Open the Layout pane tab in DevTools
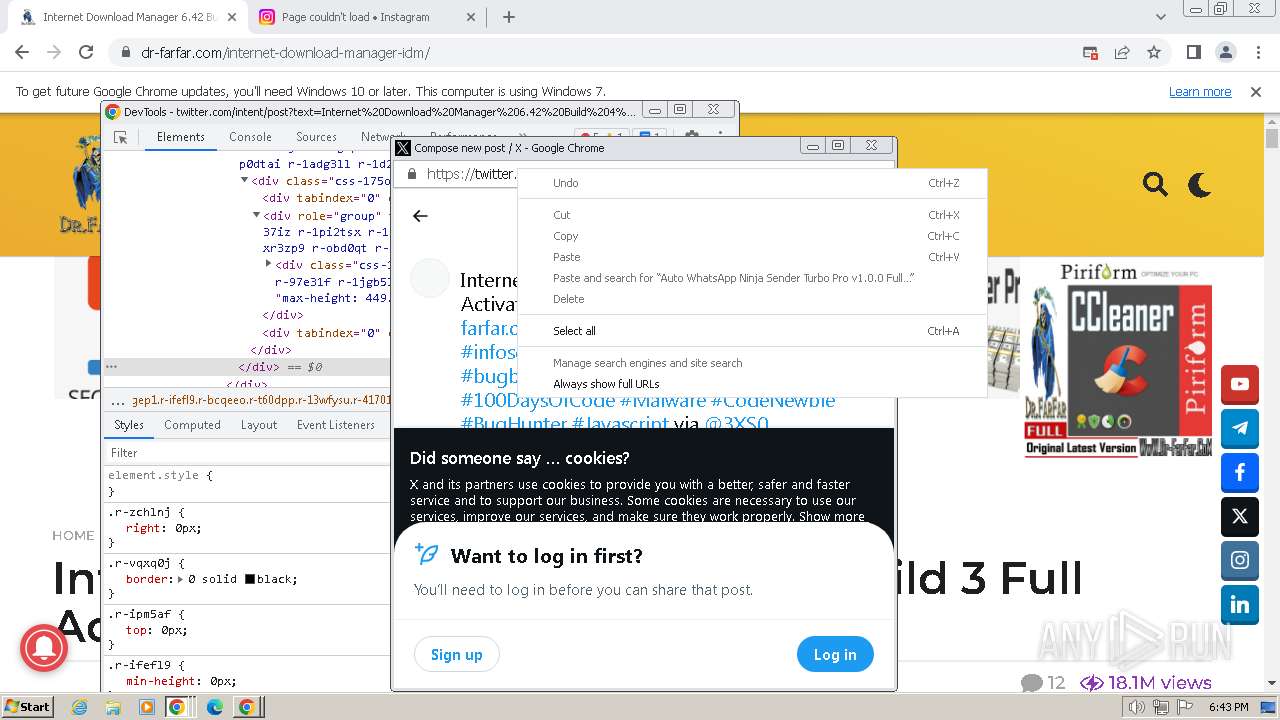The width and height of the screenshot is (1280, 720). (259, 425)
